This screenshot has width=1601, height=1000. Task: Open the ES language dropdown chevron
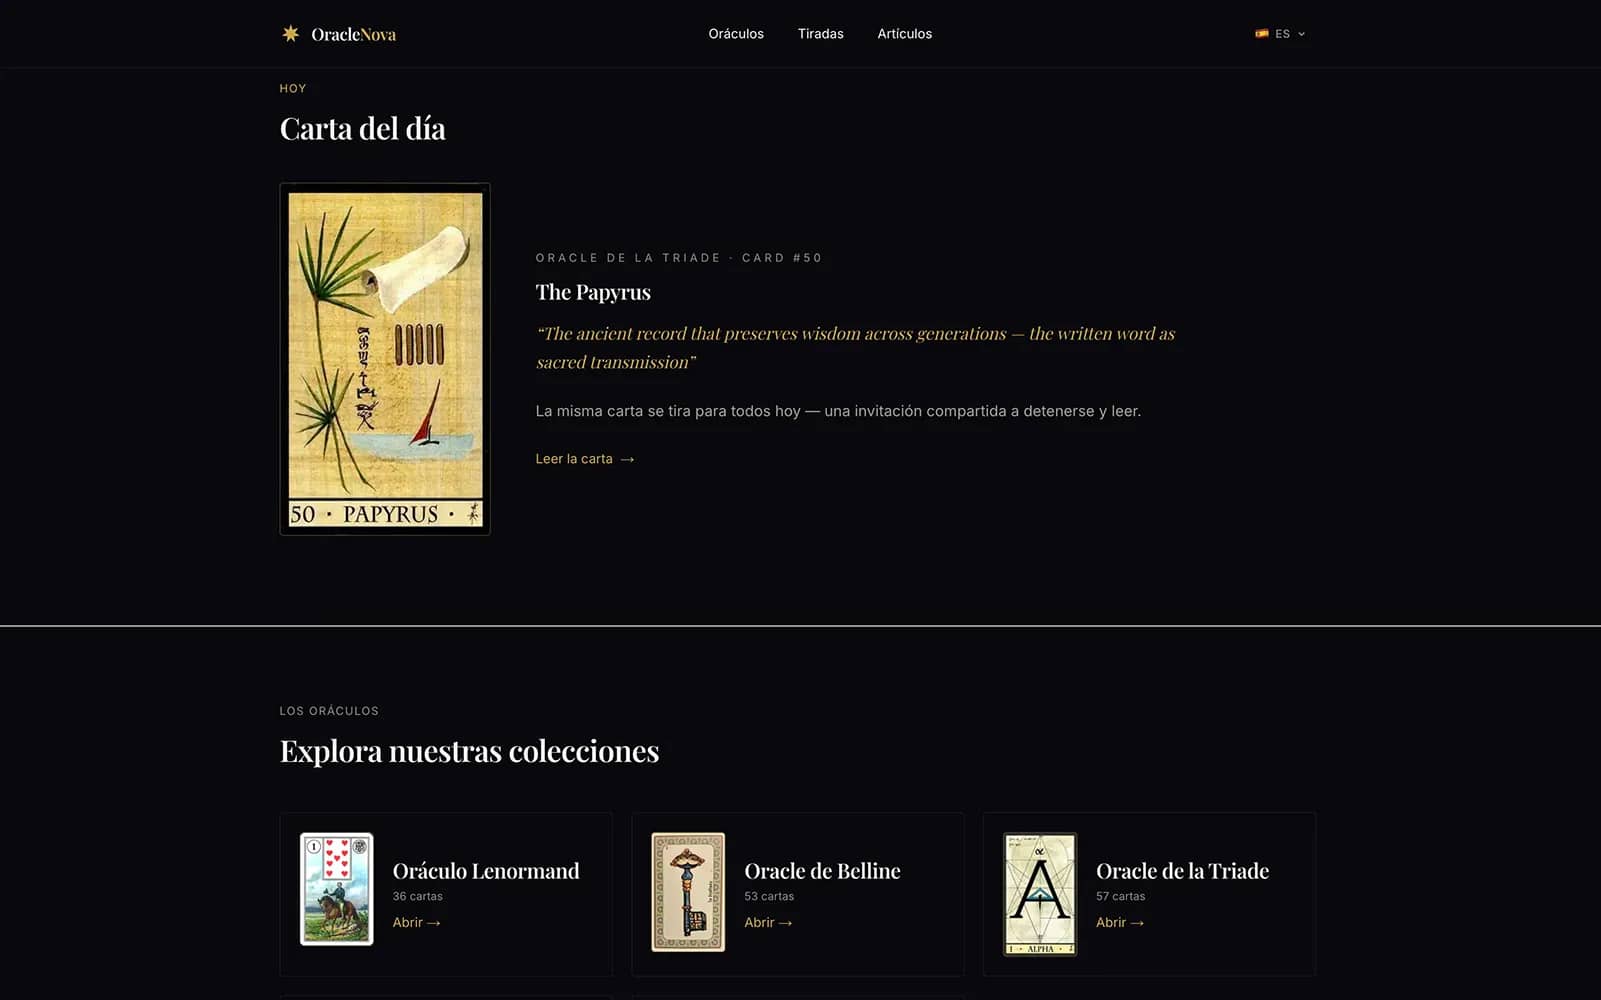(x=1301, y=34)
